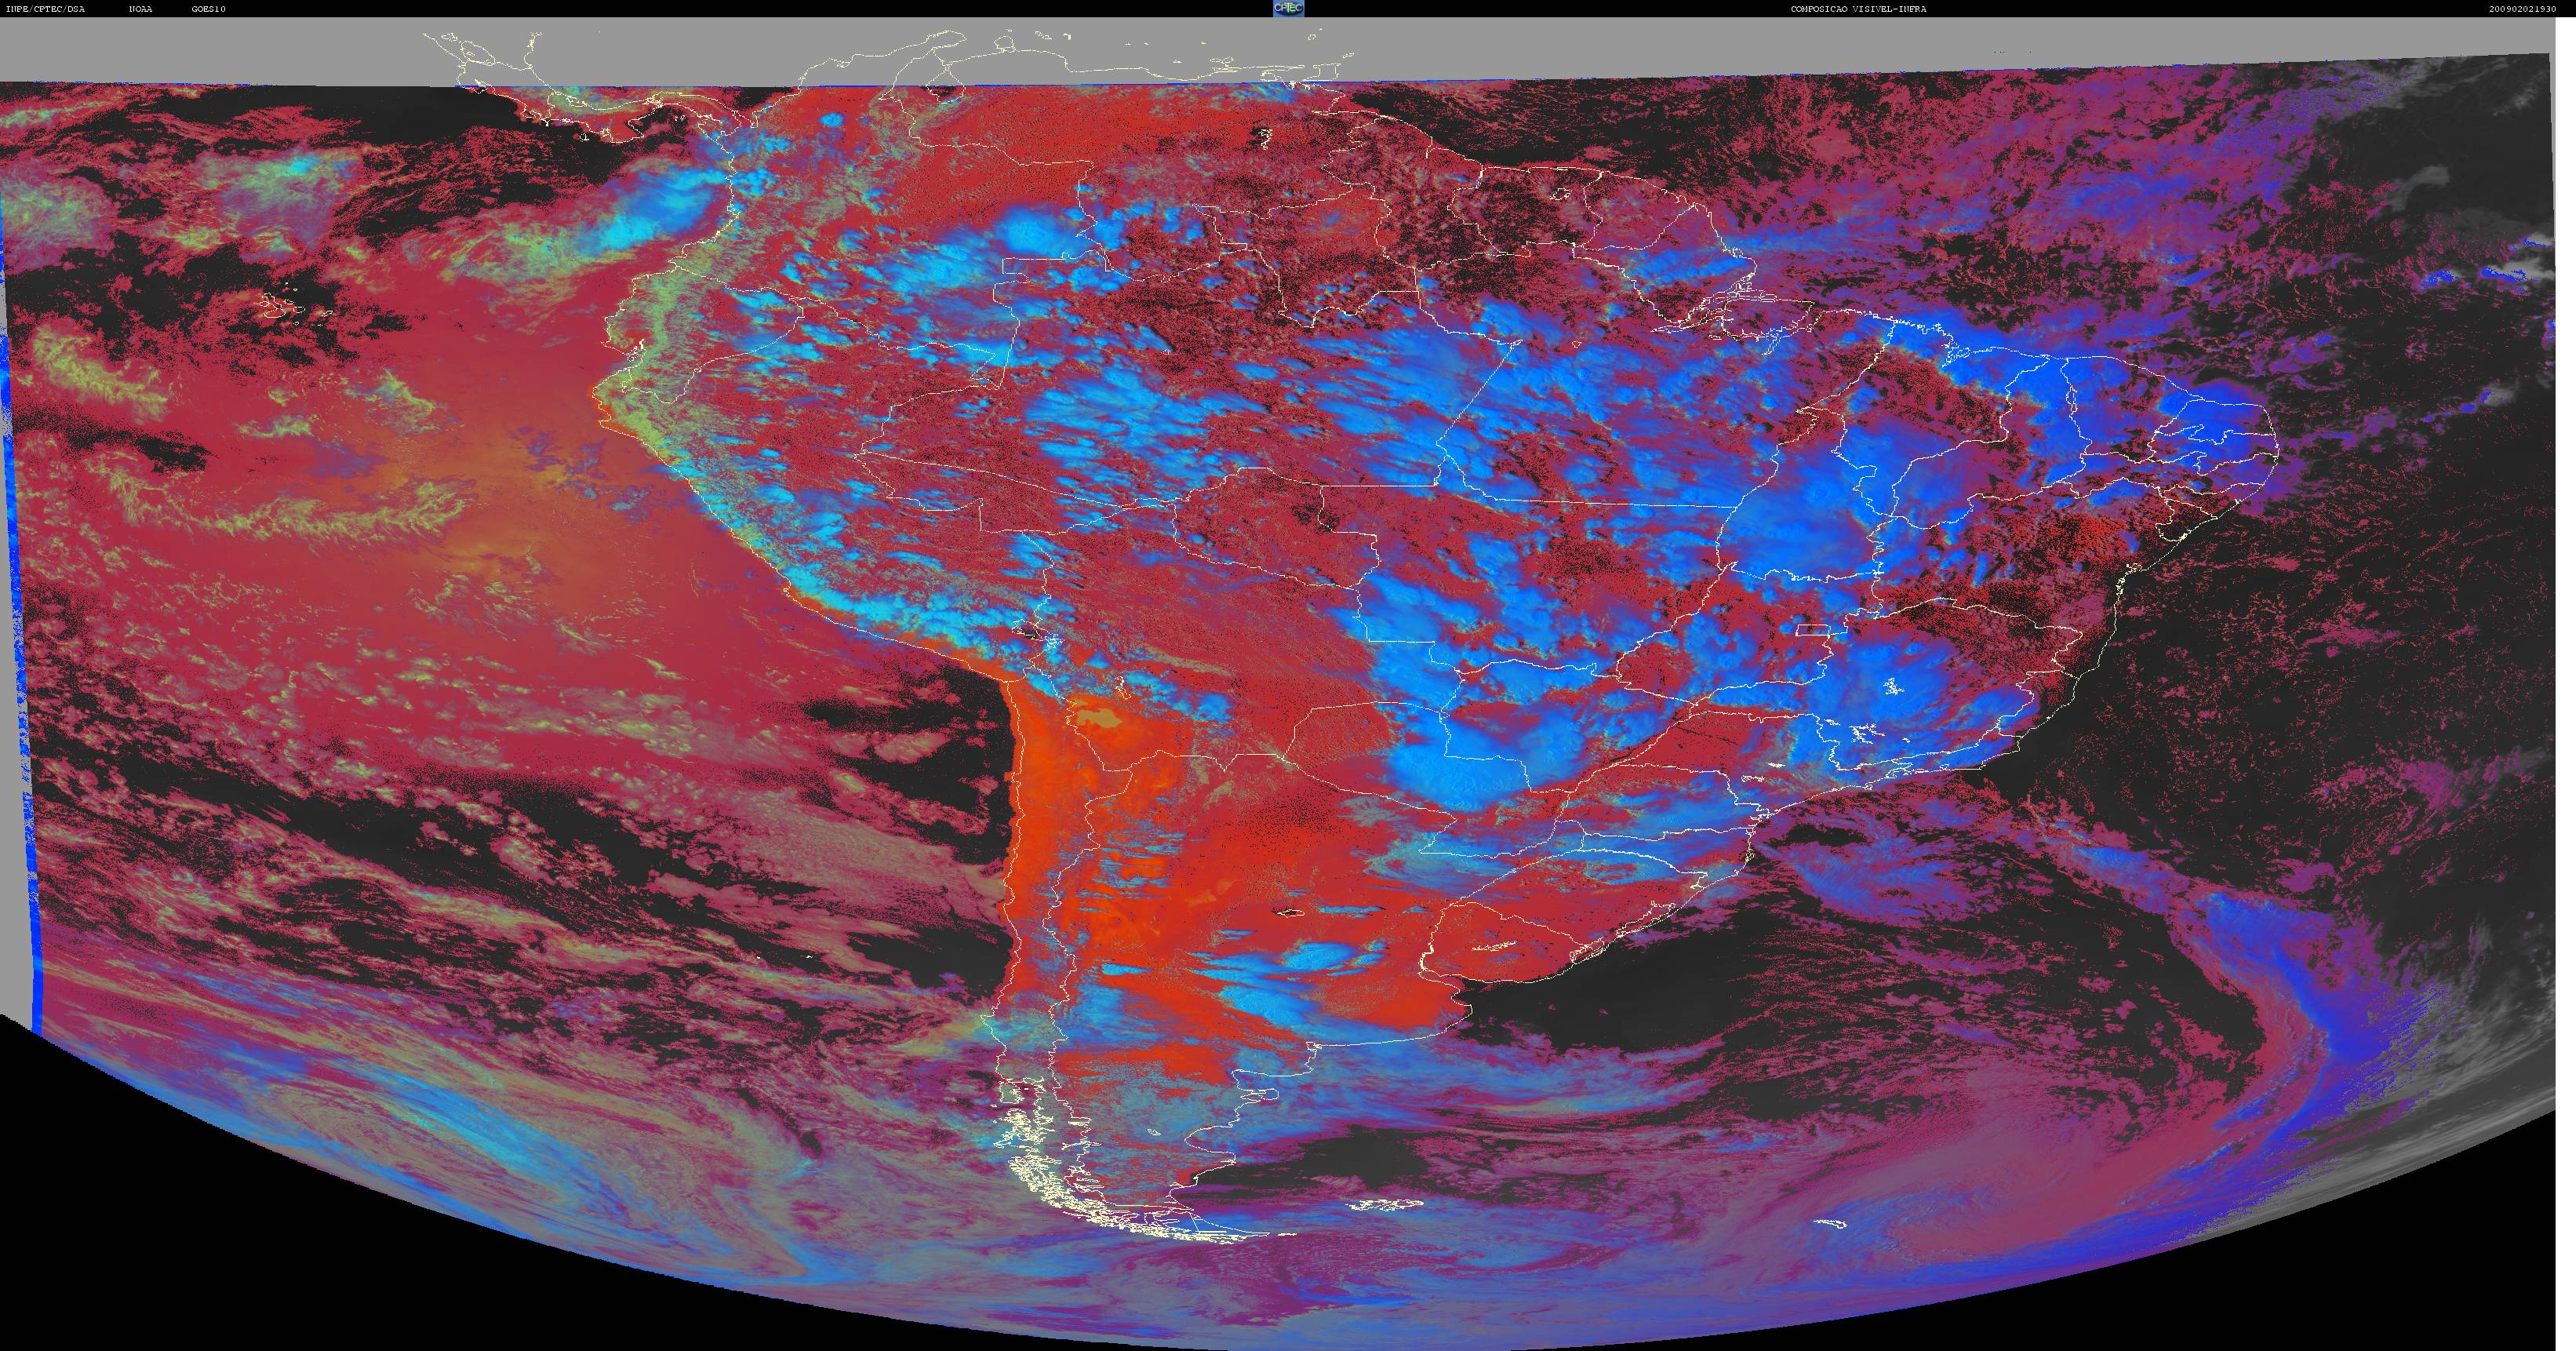Click the CPTEC logo in the header

(x=1288, y=8)
